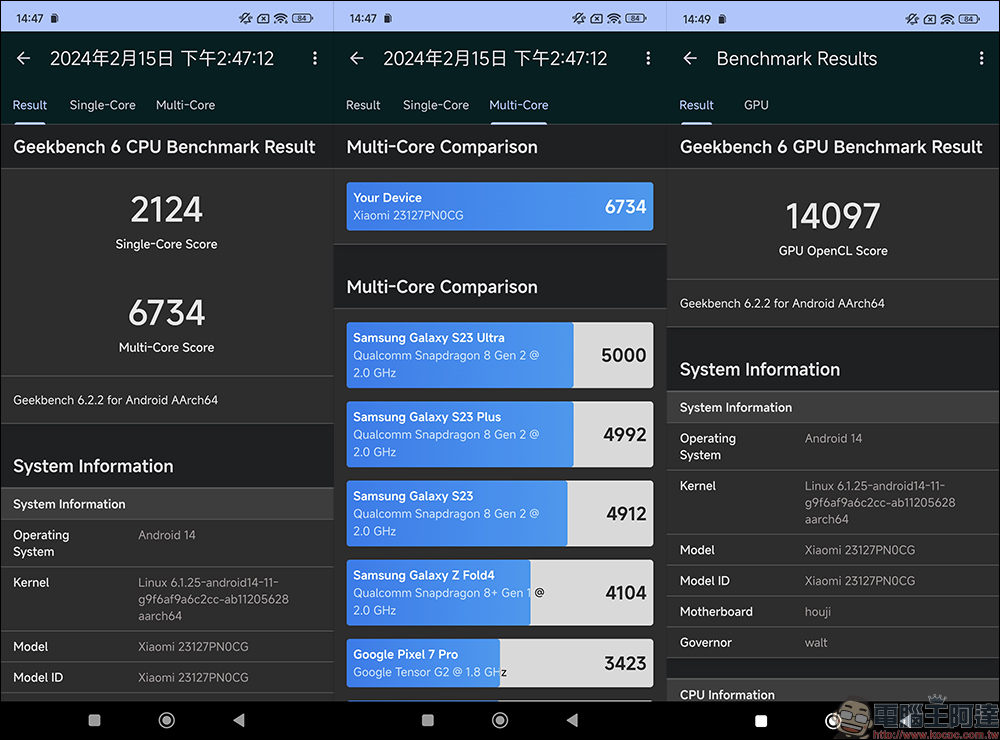
Task: Tap circular home button under middle screen
Action: point(500,720)
